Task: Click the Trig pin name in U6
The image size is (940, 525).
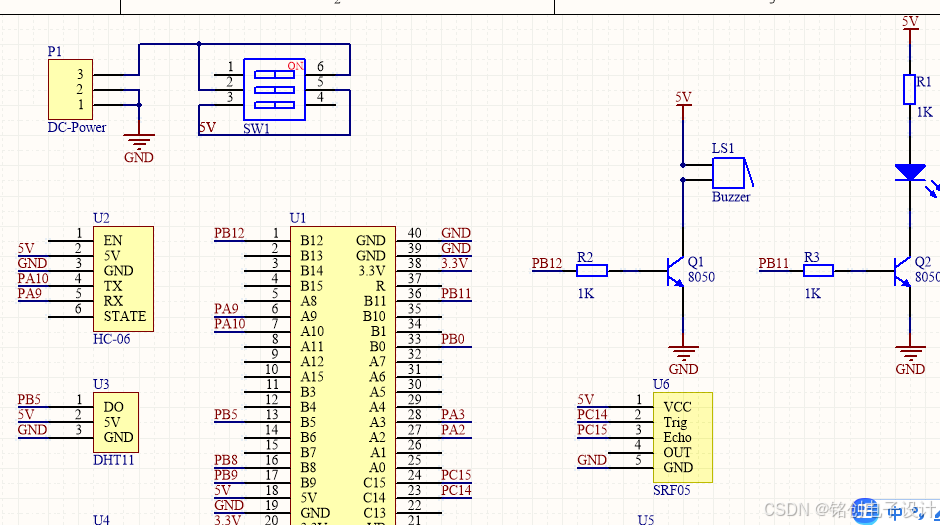Action: point(675,423)
